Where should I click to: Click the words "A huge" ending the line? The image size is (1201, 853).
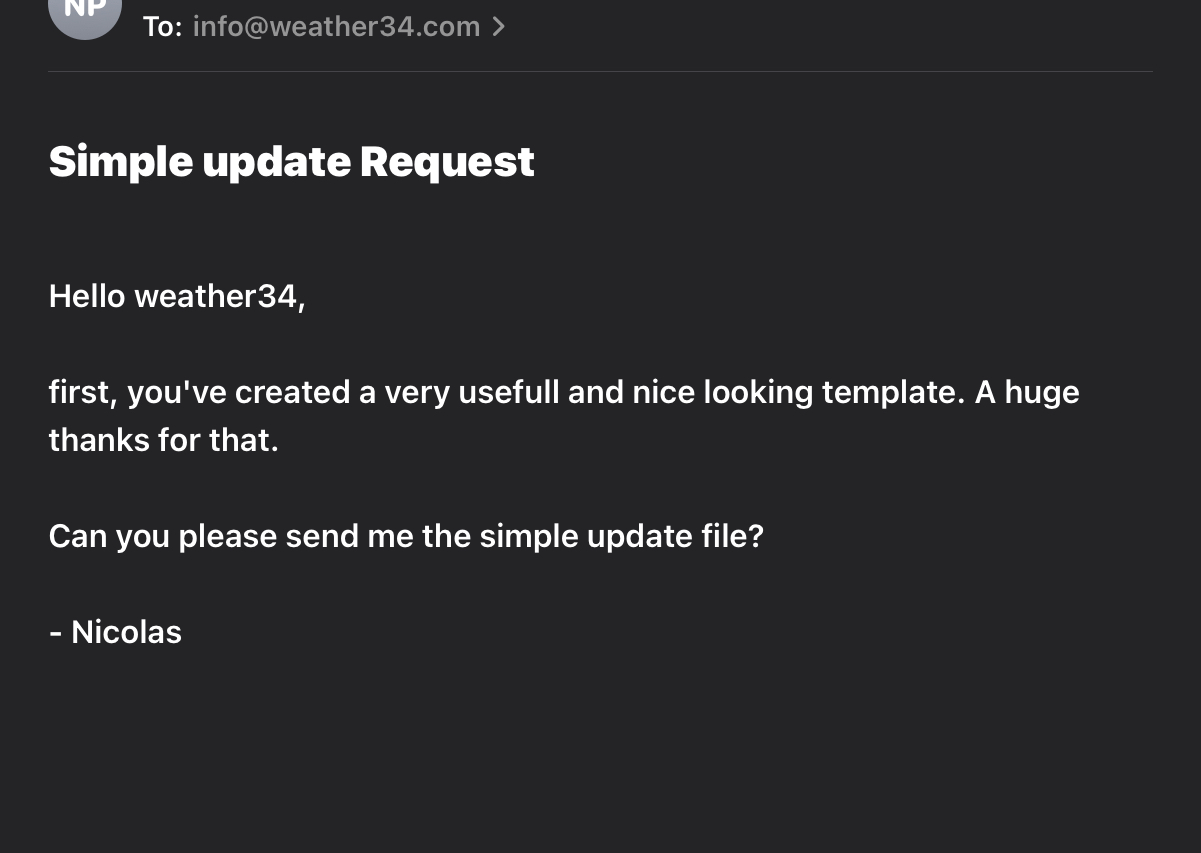tap(1027, 392)
